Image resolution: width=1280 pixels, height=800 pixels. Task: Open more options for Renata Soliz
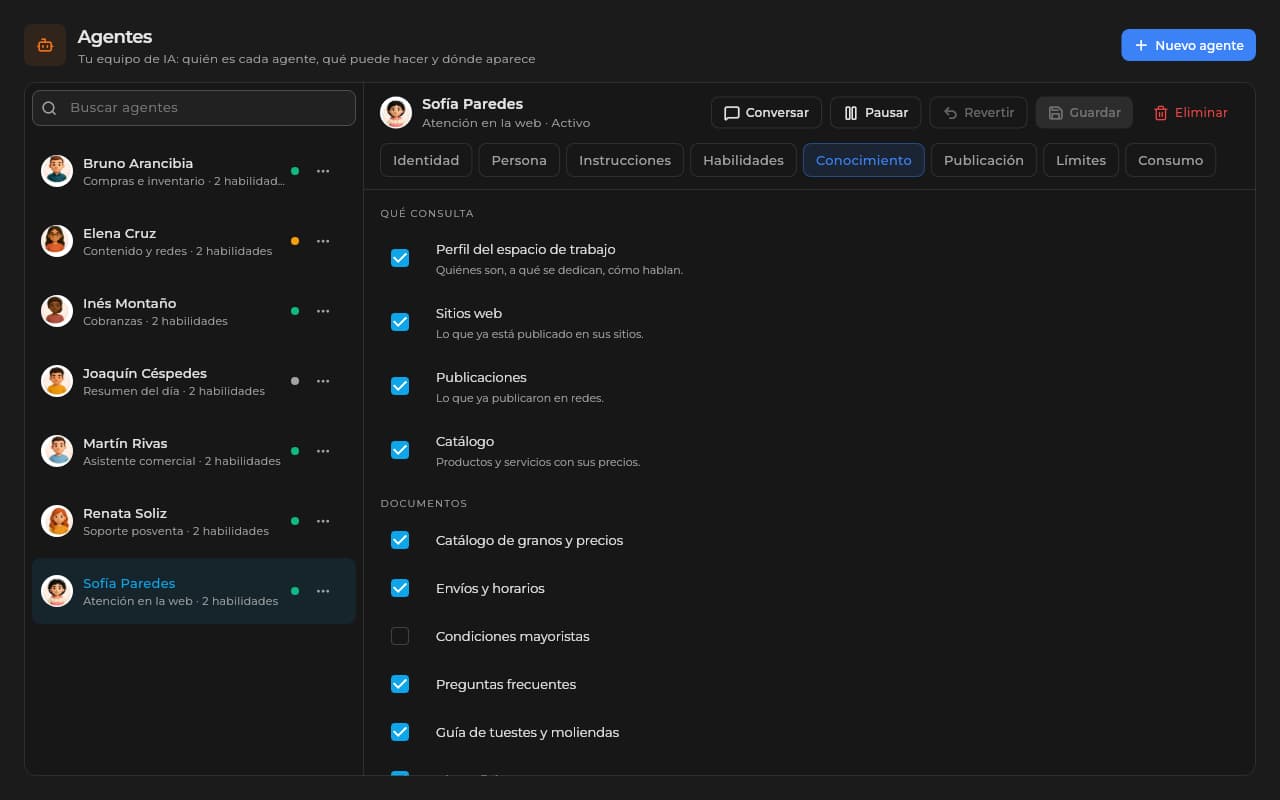pyautogui.click(x=323, y=521)
